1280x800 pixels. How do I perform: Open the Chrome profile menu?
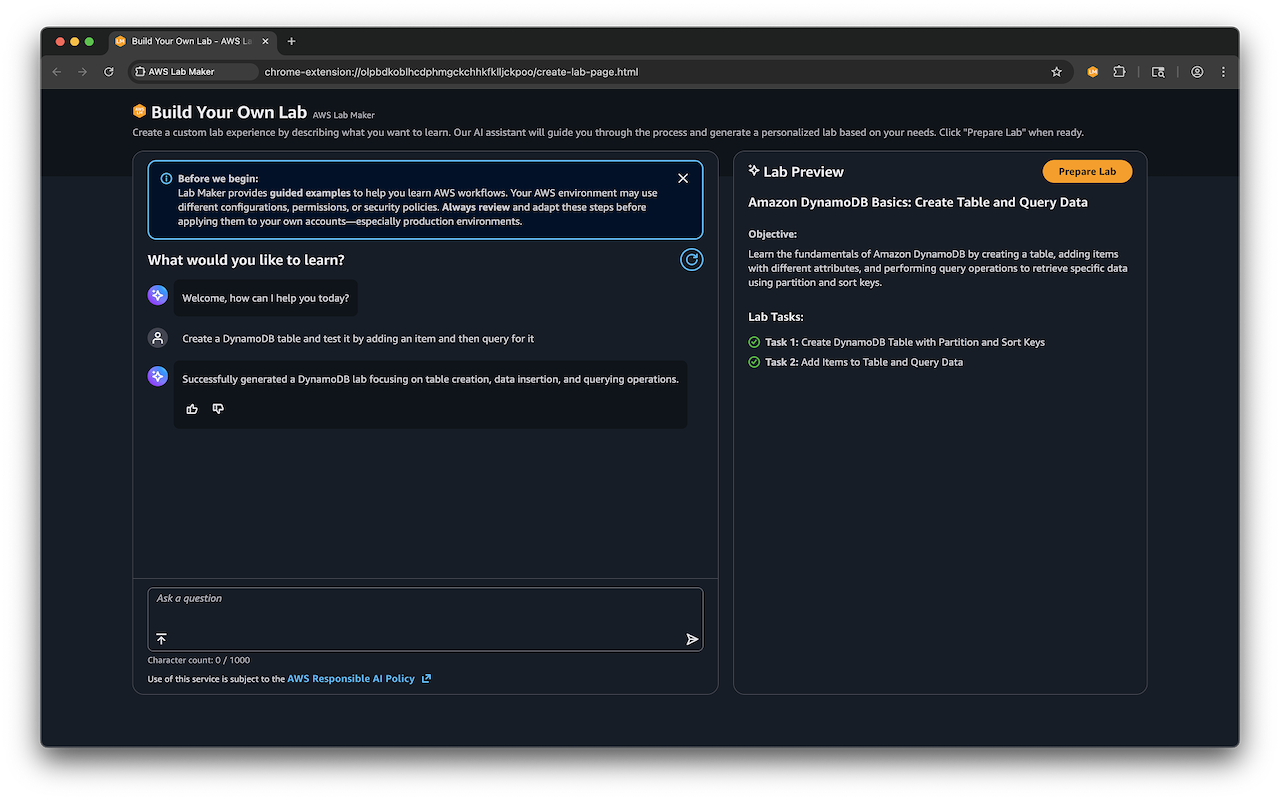click(x=1197, y=72)
